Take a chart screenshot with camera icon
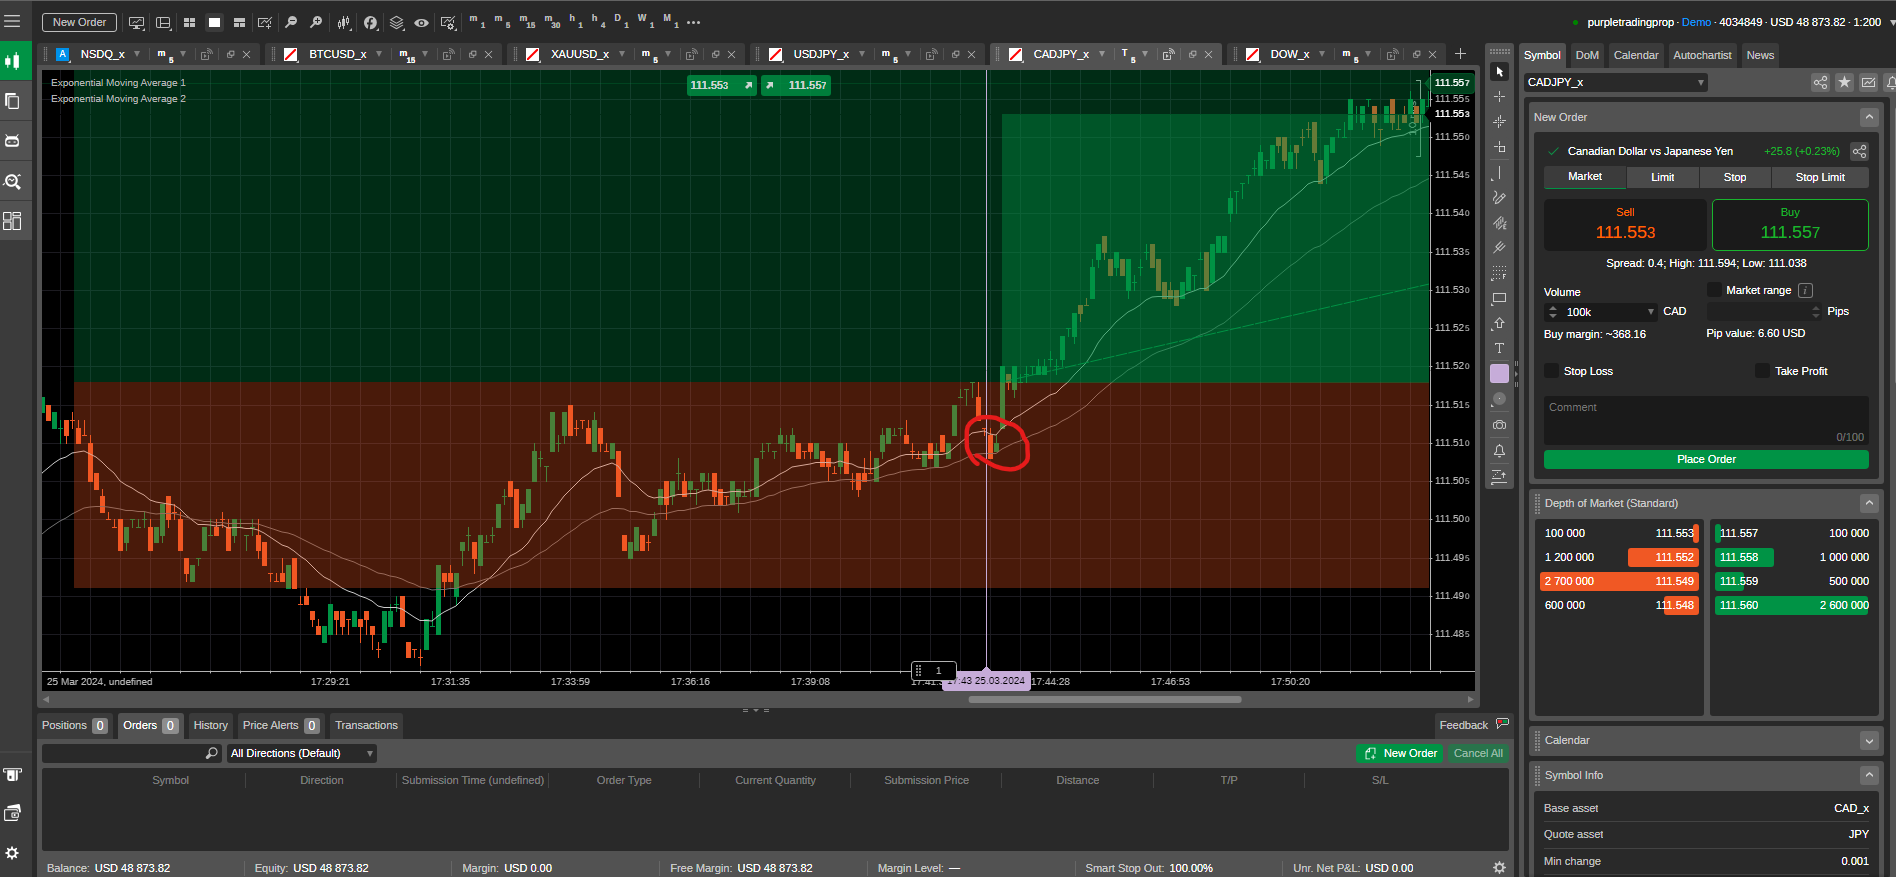The width and height of the screenshot is (1896, 877). click(x=1499, y=425)
